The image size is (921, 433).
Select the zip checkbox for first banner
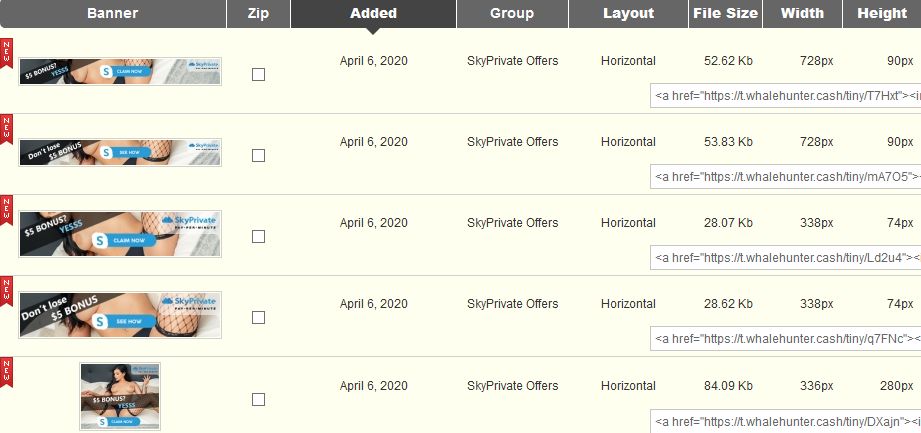tap(258, 75)
